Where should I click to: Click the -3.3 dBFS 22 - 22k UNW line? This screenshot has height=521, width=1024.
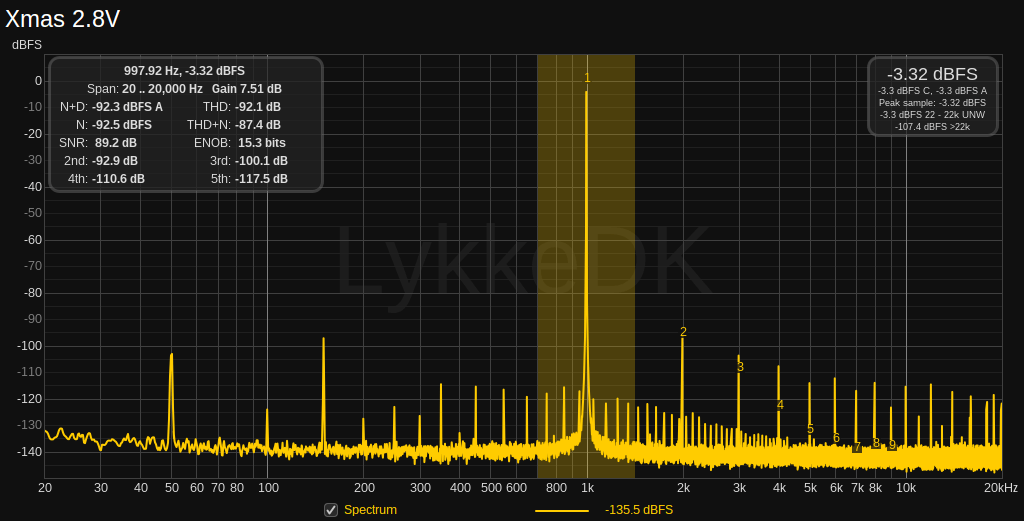[x=932, y=114]
